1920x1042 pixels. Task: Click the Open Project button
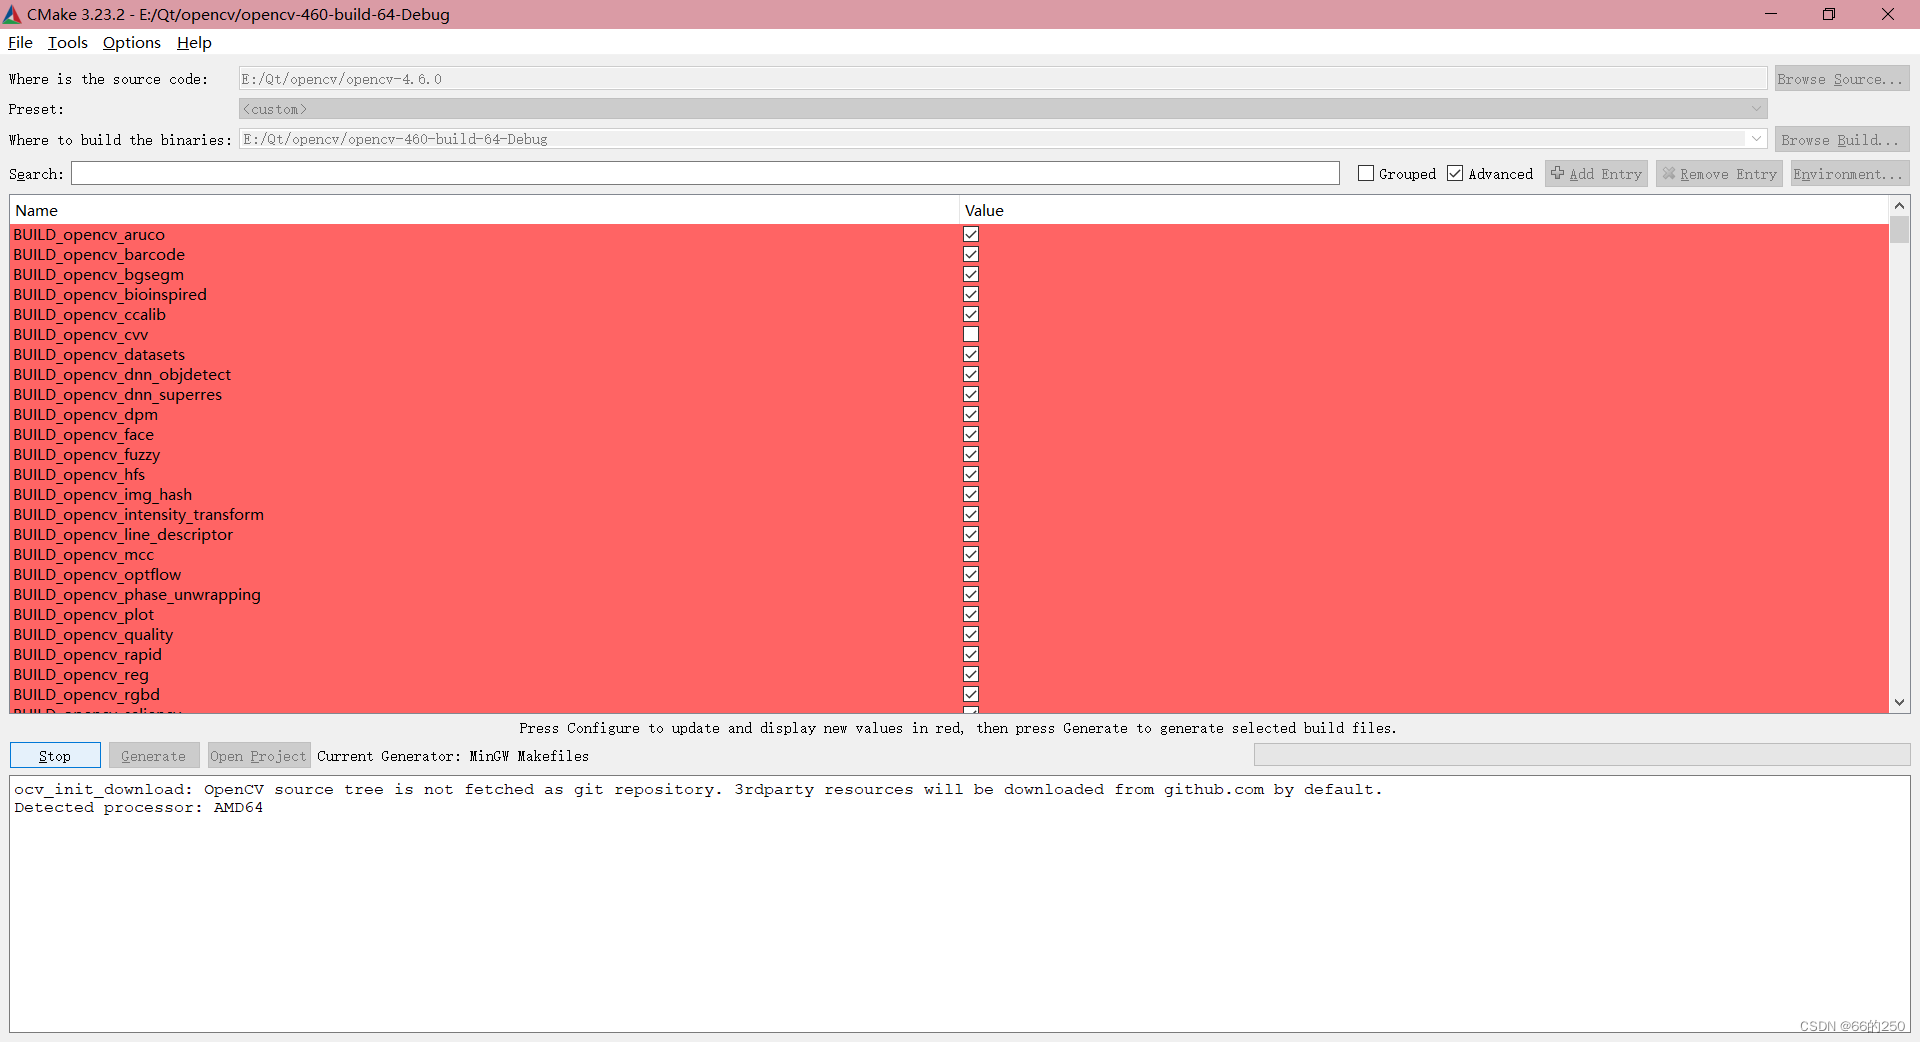(259, 756)
